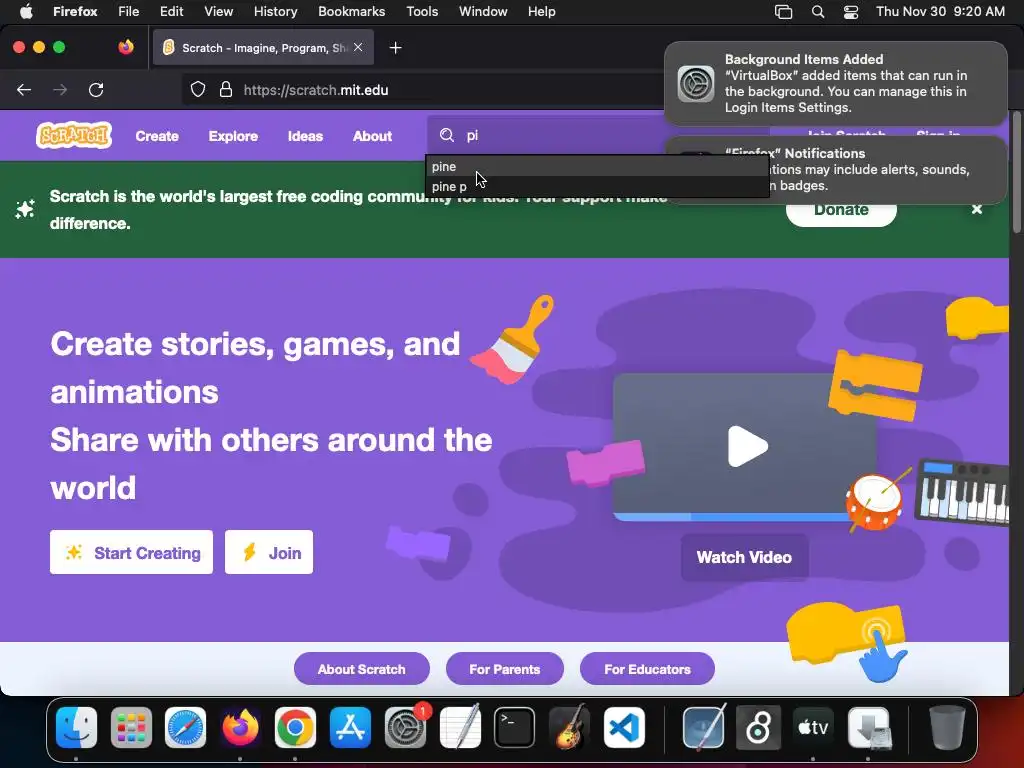
Task: Play the intro video
Action: [x=748, y=446]
